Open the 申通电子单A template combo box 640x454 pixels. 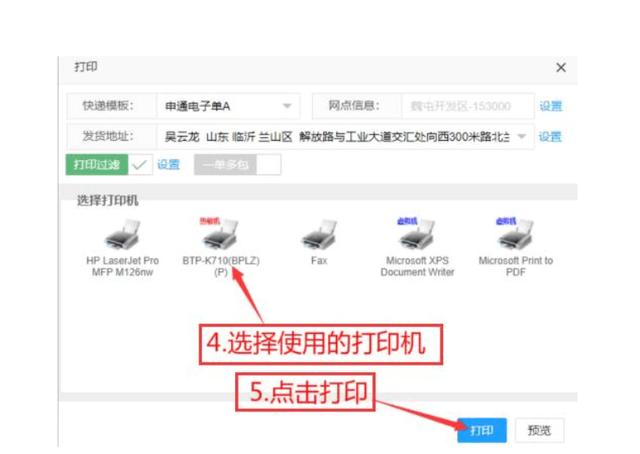(228, 106)
